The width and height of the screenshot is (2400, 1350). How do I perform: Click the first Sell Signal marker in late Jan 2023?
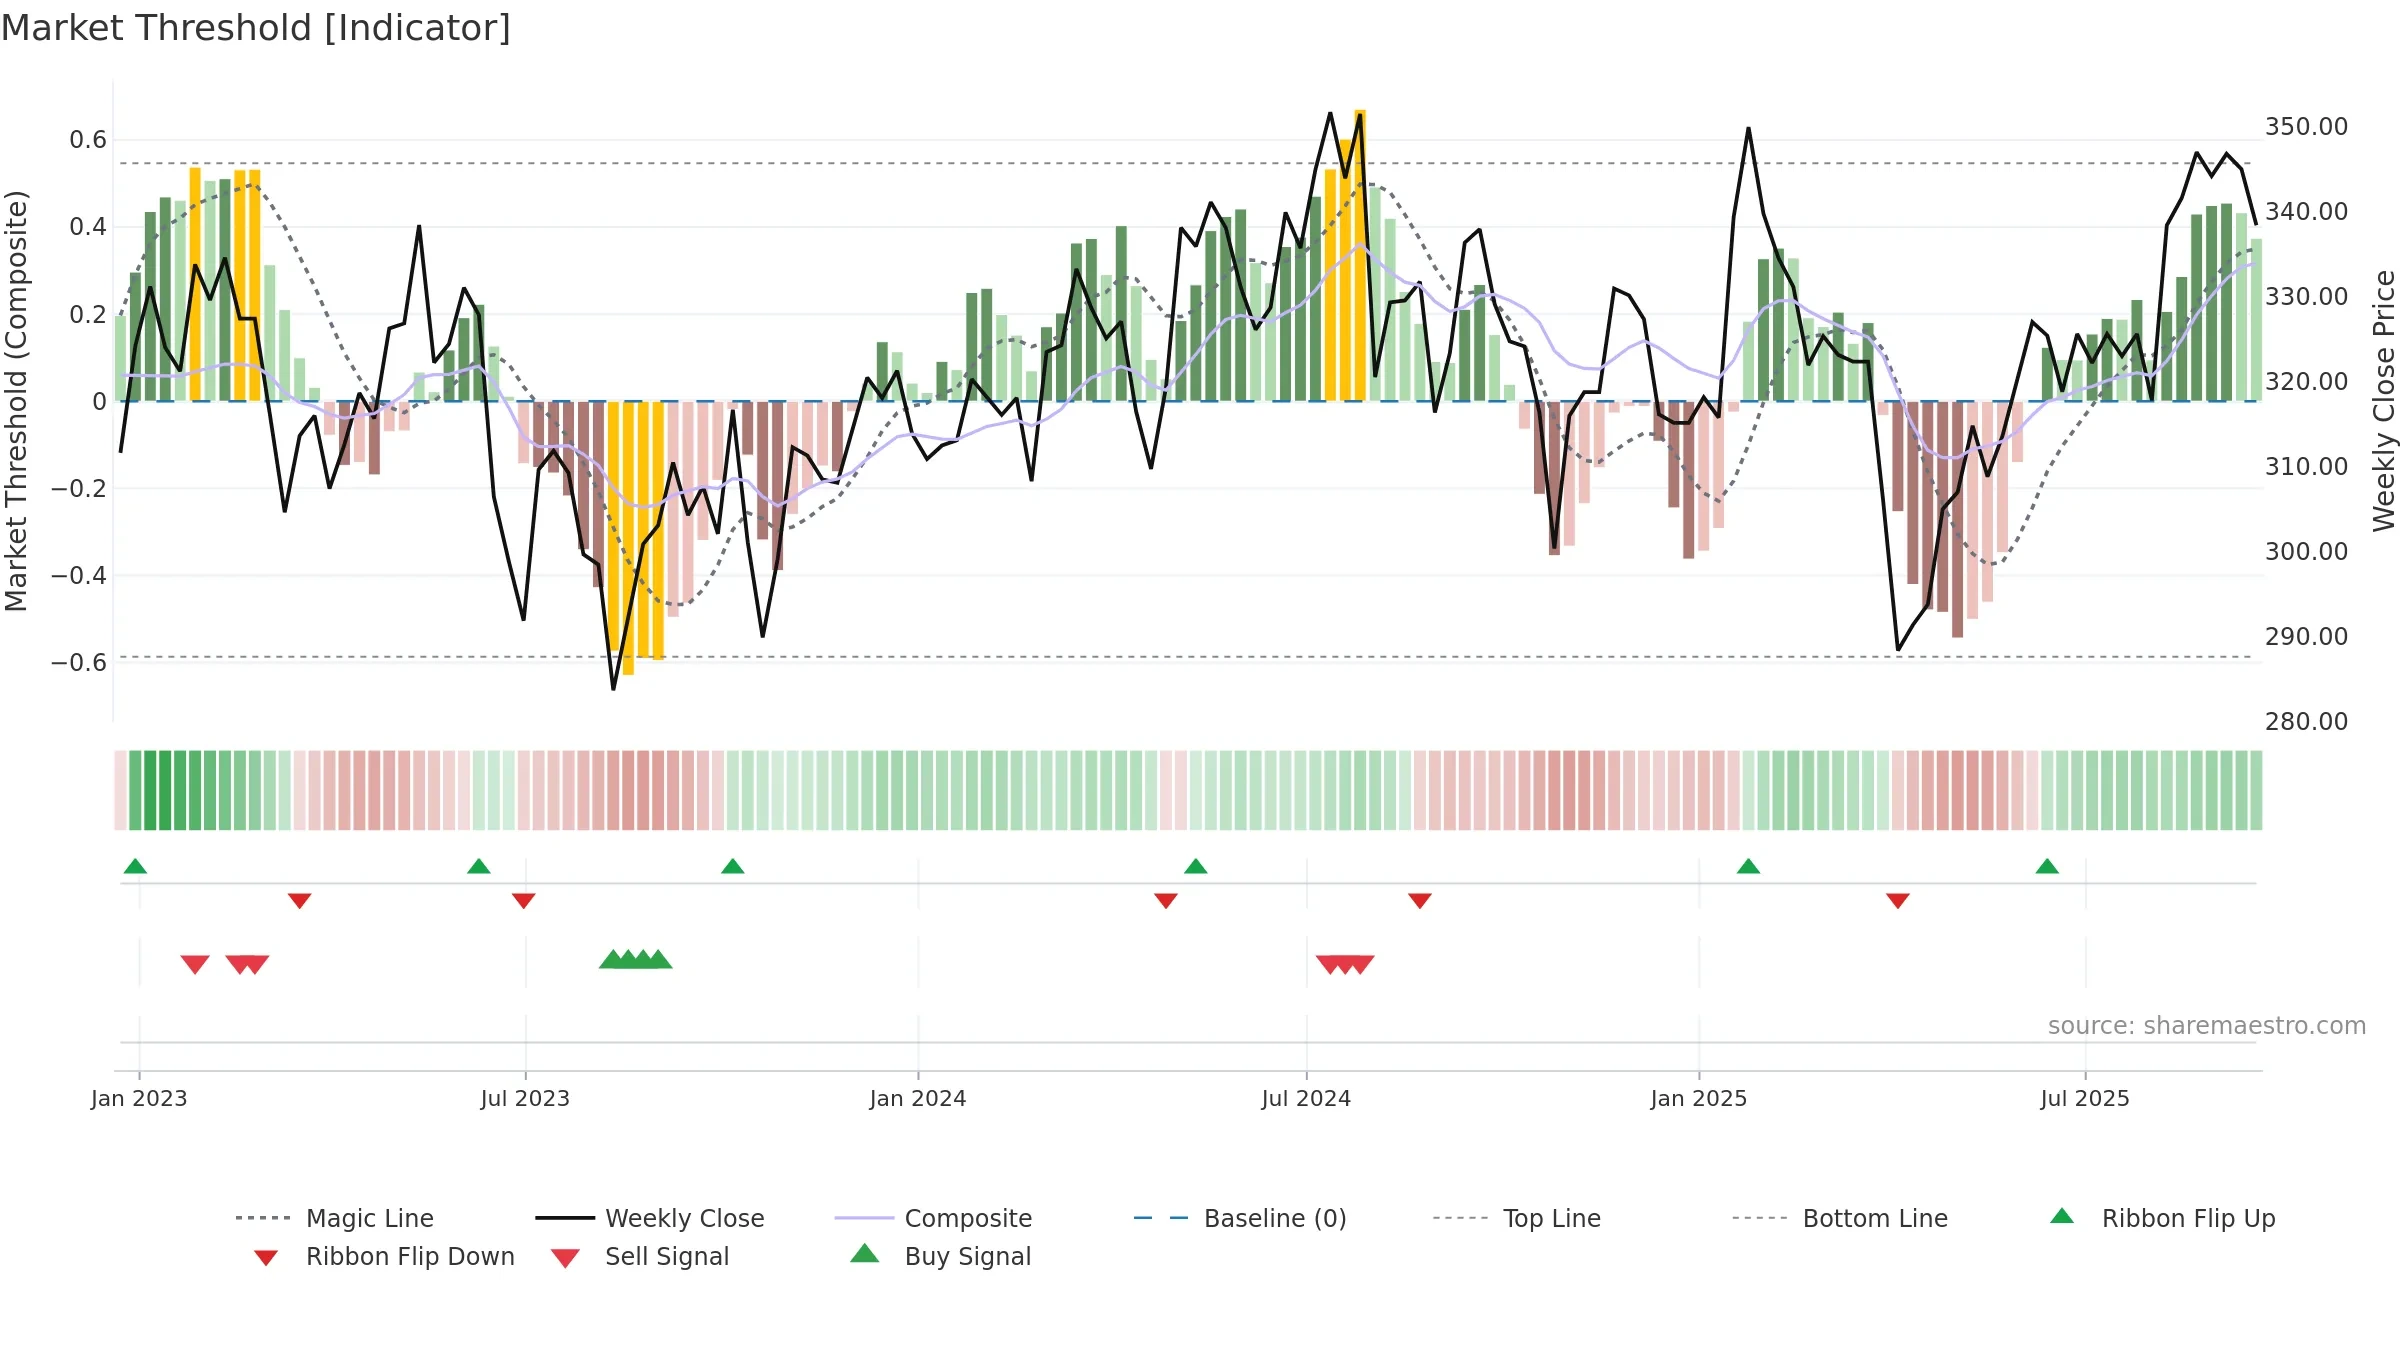point(195,964)
